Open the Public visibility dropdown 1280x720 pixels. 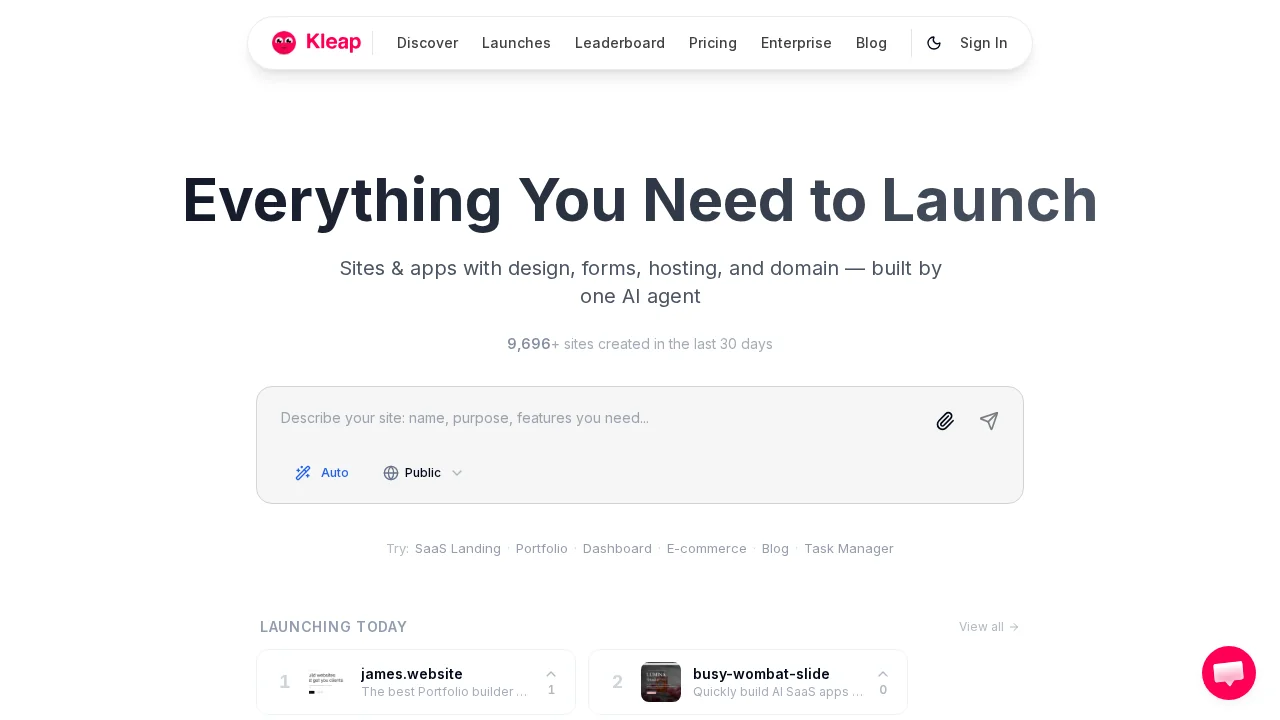click(x=422, y=473)
